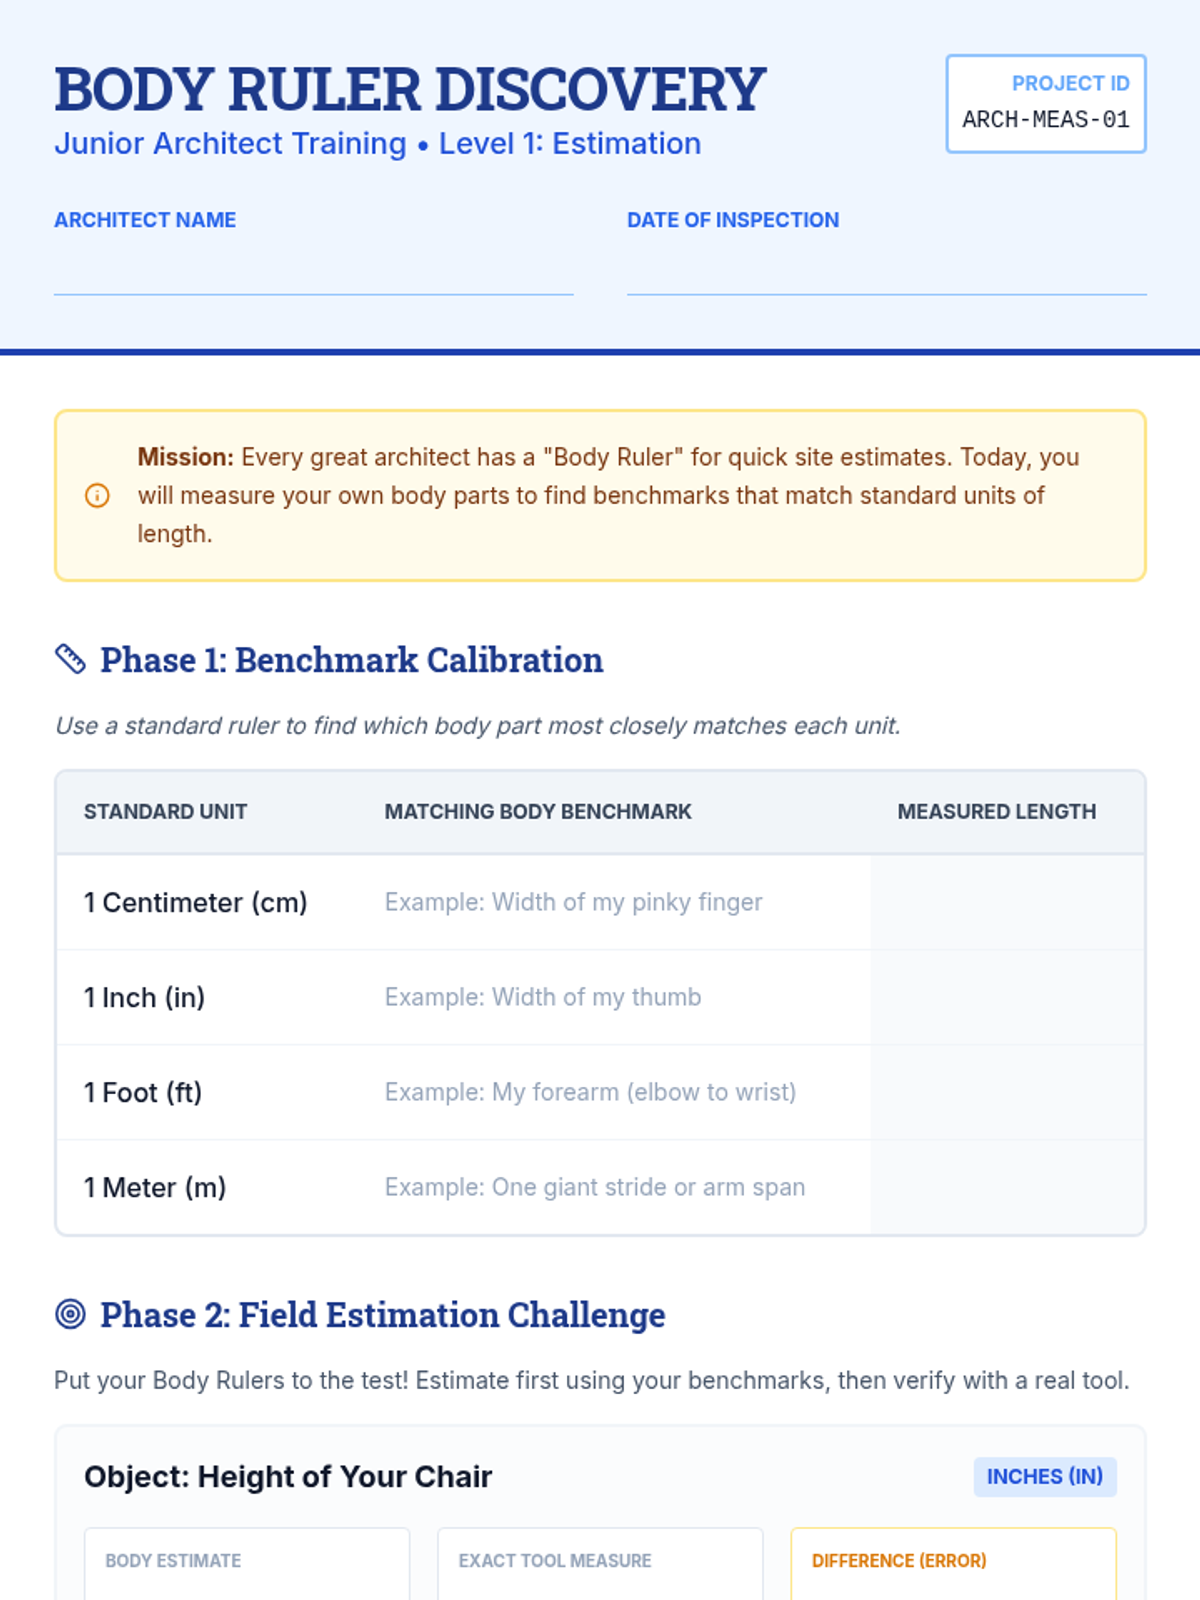The image size is (1200, 1600).
Task: Click the INCHES (IN) unit badge
Action: [1044, 1477]
